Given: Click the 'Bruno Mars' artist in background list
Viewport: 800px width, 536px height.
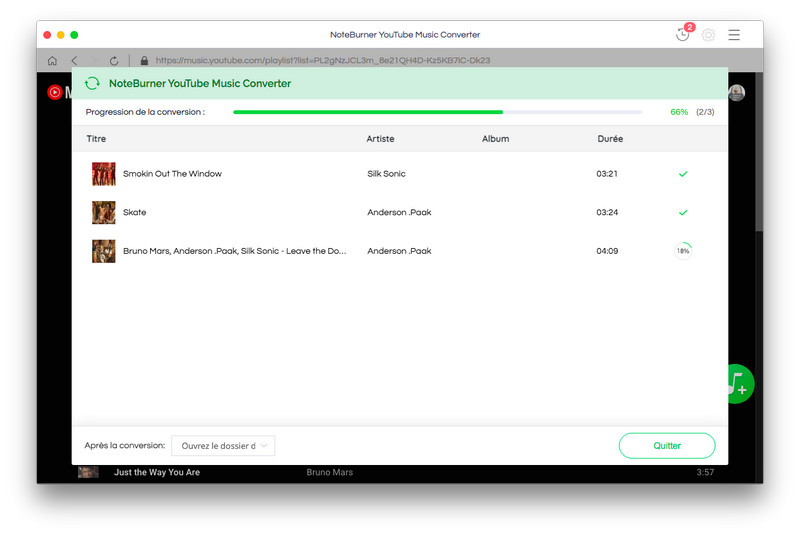Looking at the screenshot, I should (x=330, y=472).
